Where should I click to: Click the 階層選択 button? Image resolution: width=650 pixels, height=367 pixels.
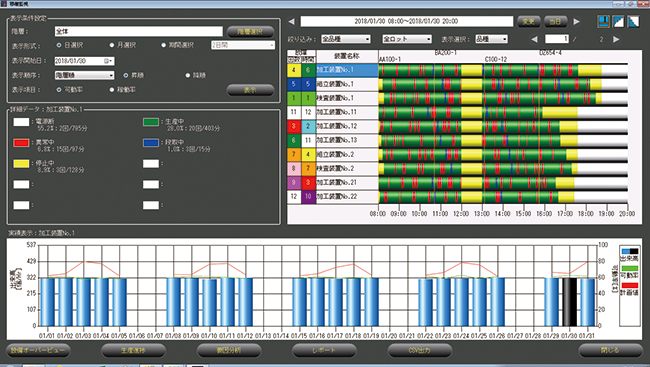pos(250,32)
